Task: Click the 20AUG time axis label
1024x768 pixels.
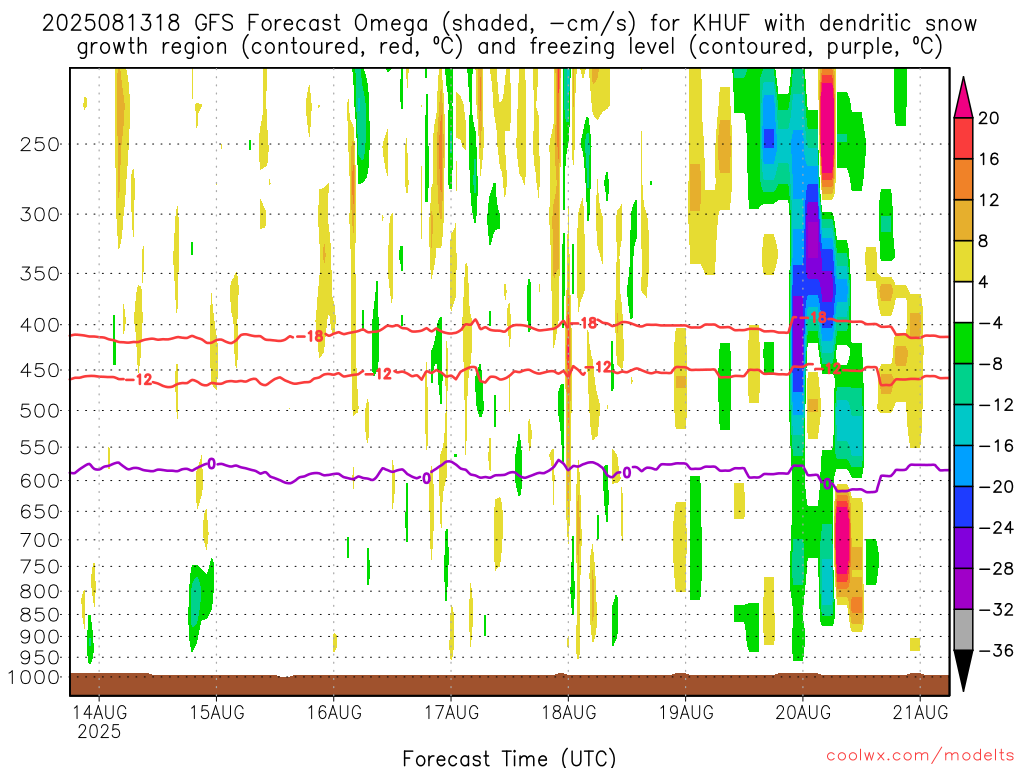Action: click(x=803, y=712)
